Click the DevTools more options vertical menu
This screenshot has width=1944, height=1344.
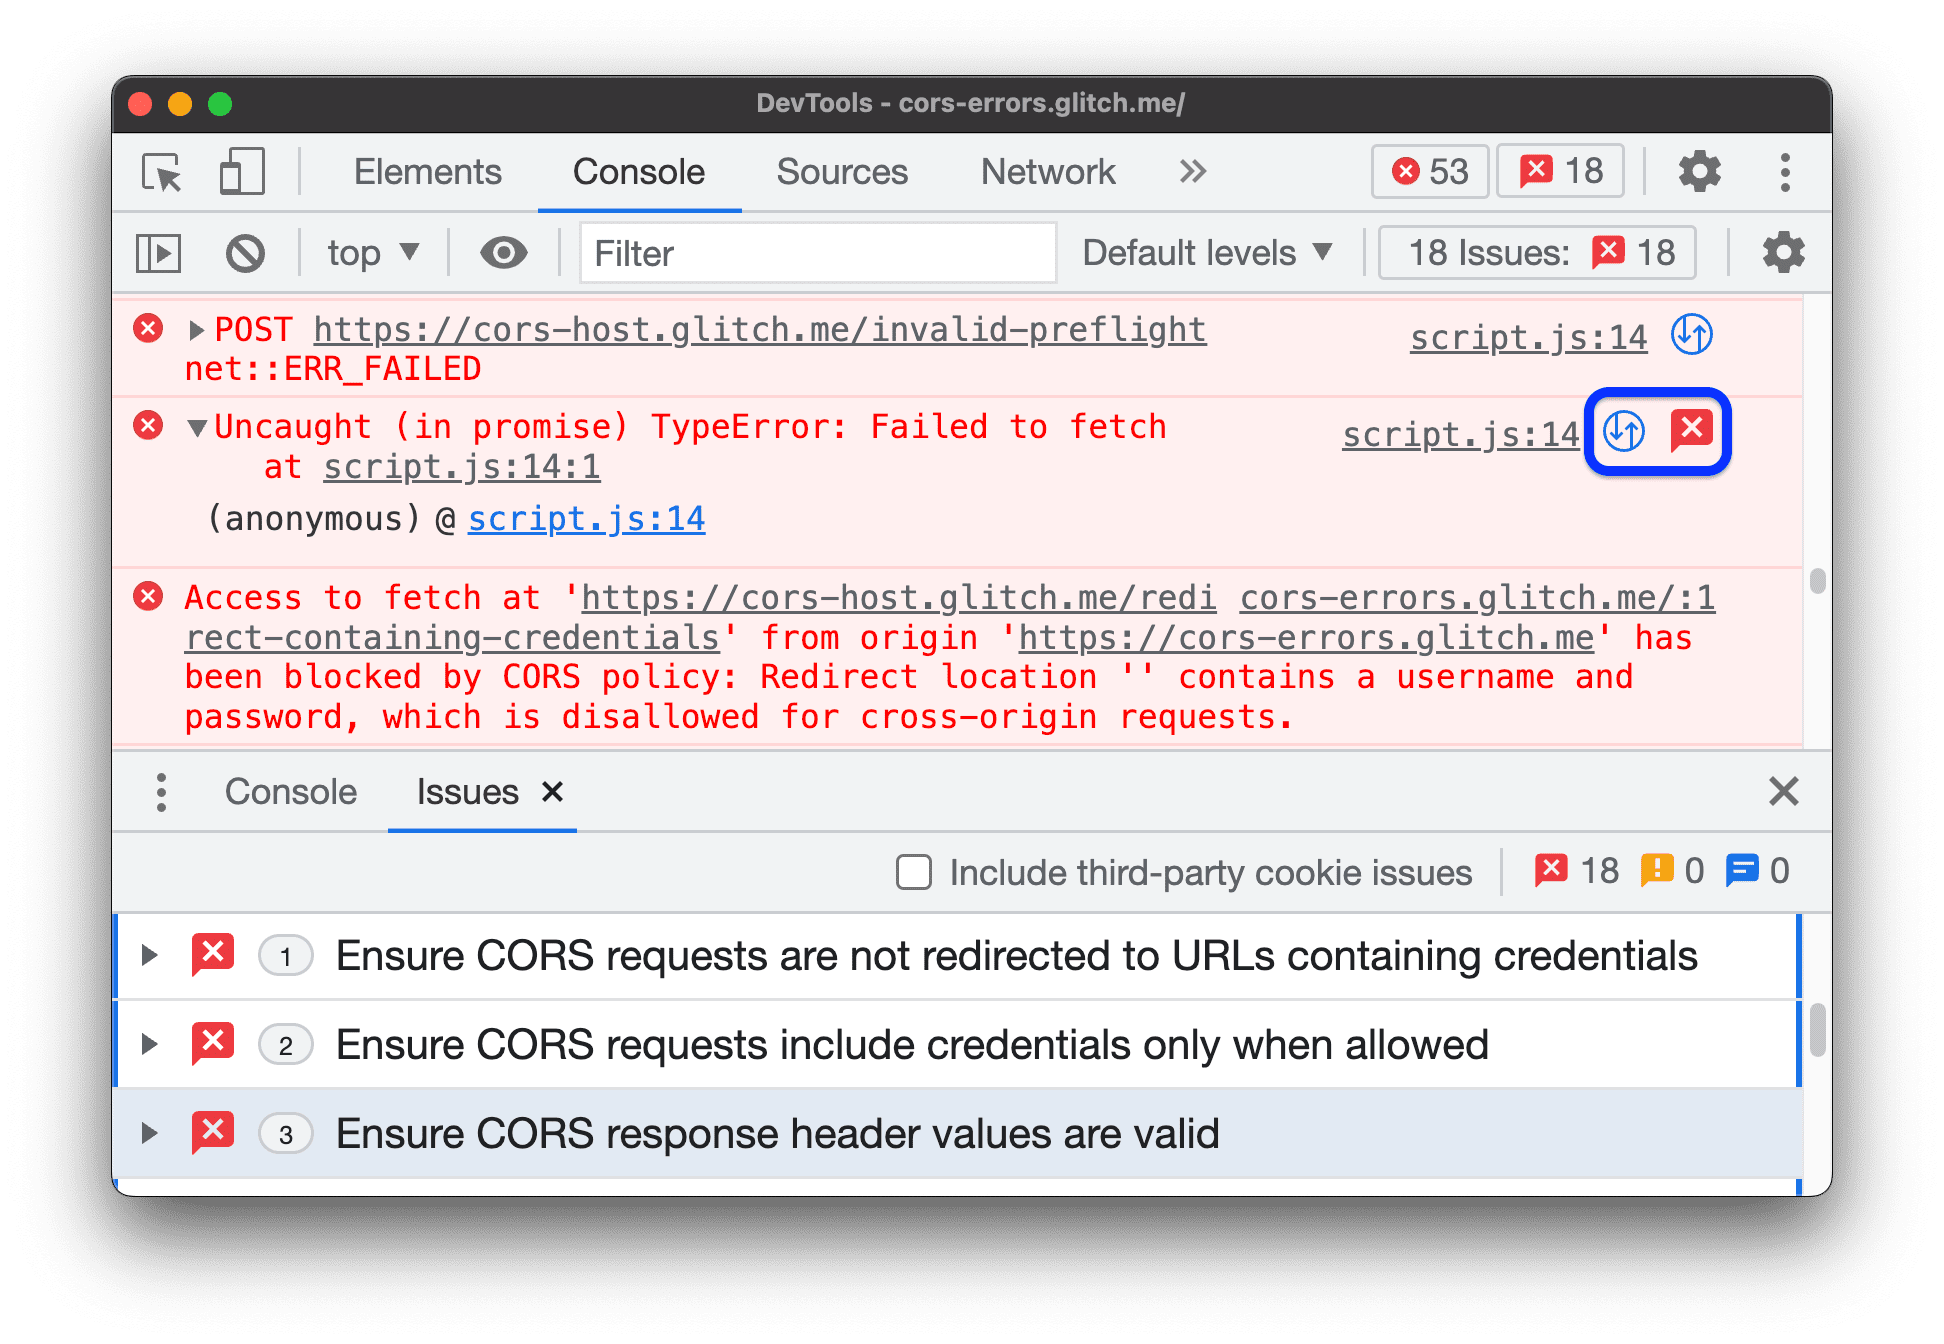(x=1784, y=170)
